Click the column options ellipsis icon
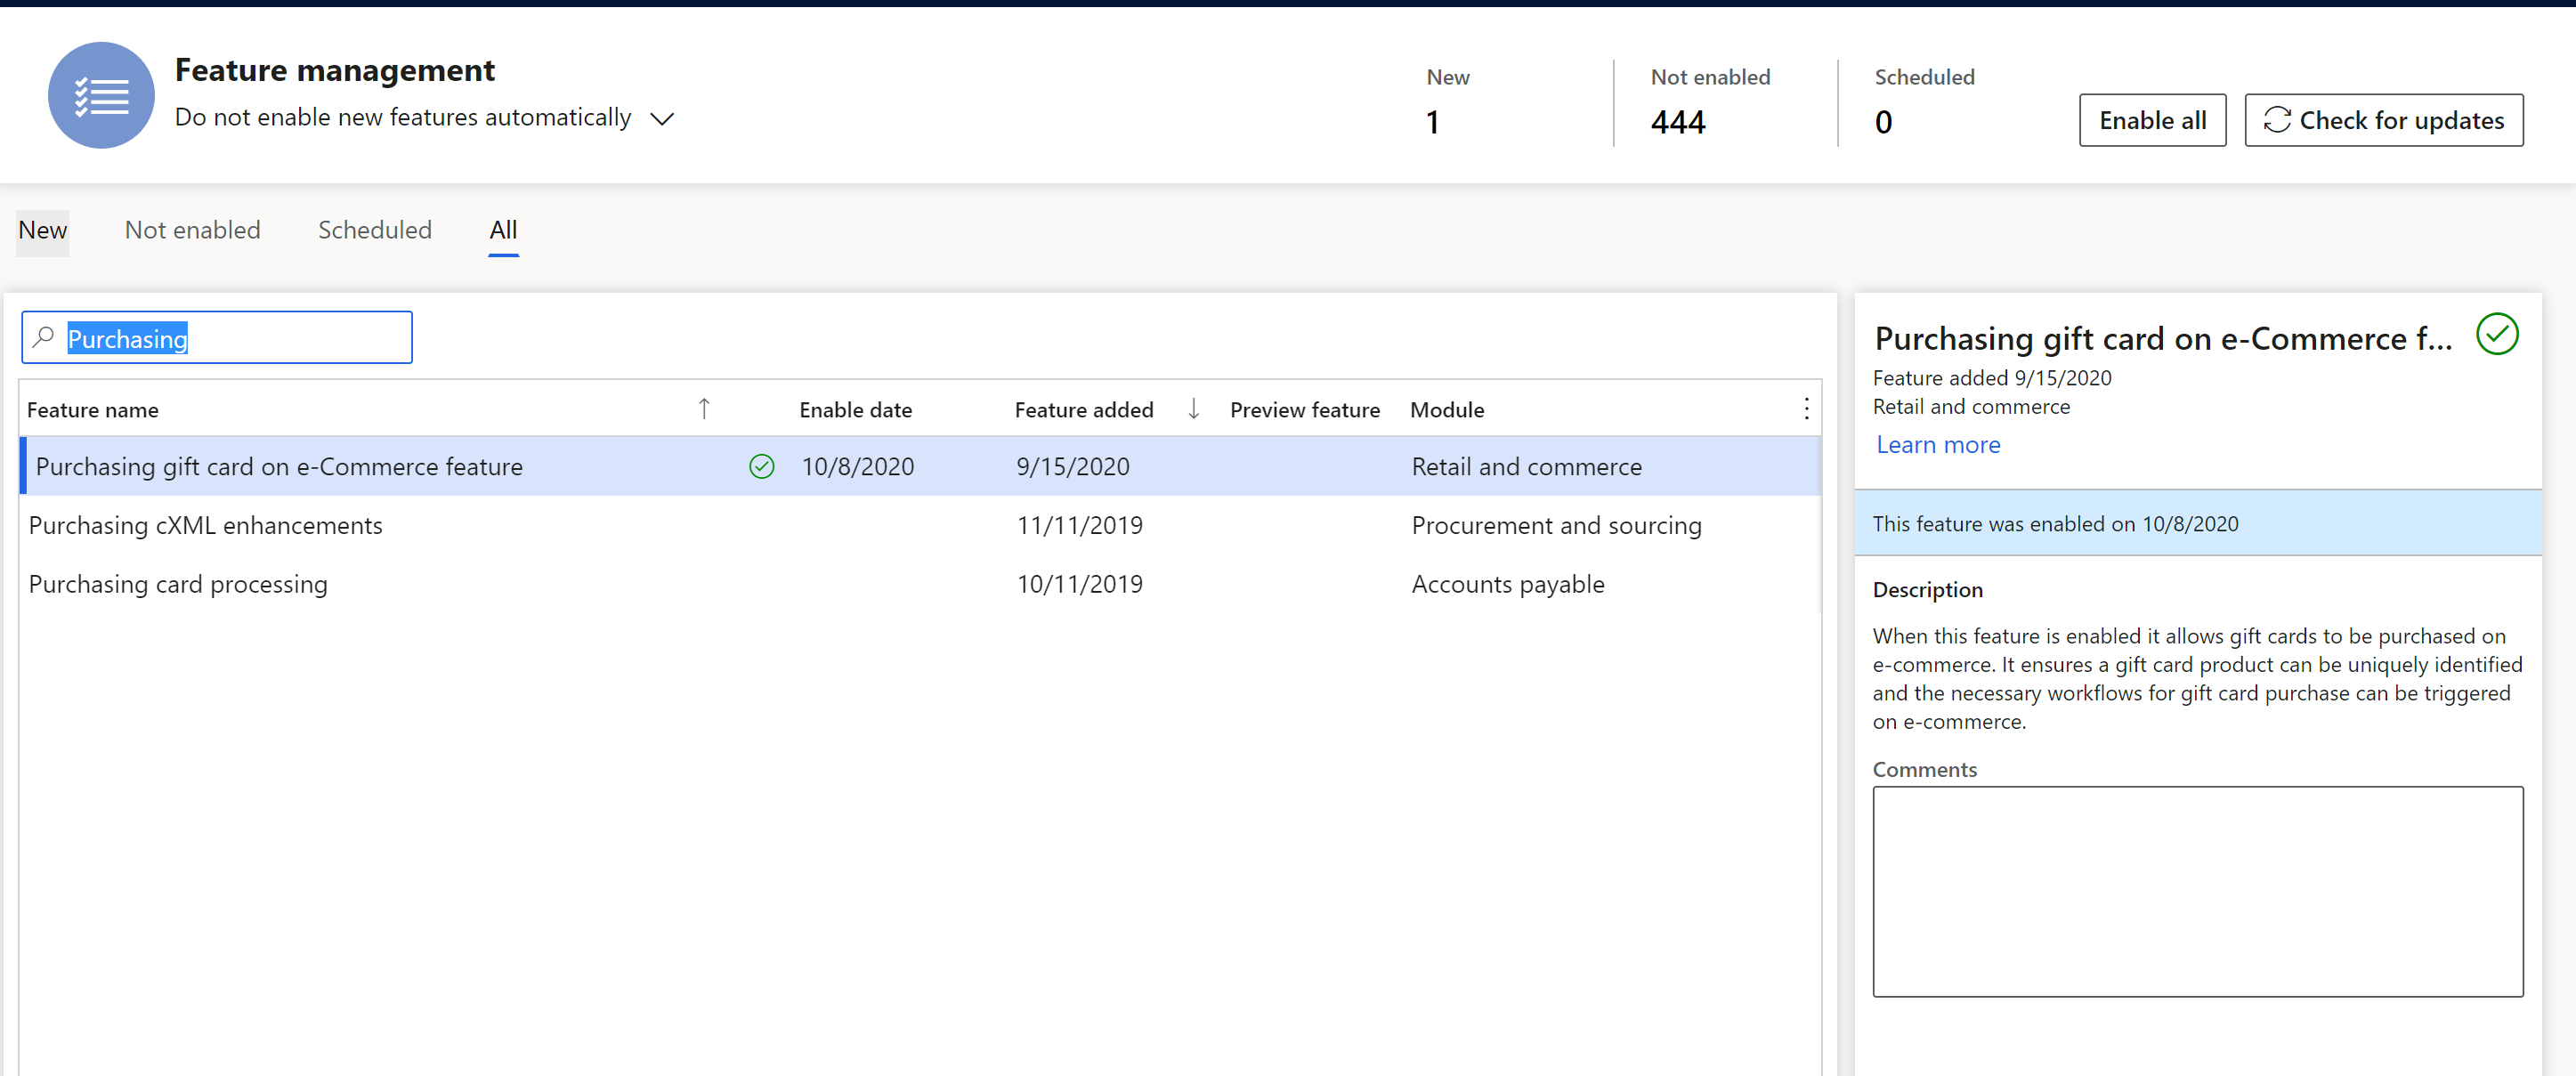 coord(1807,409)
